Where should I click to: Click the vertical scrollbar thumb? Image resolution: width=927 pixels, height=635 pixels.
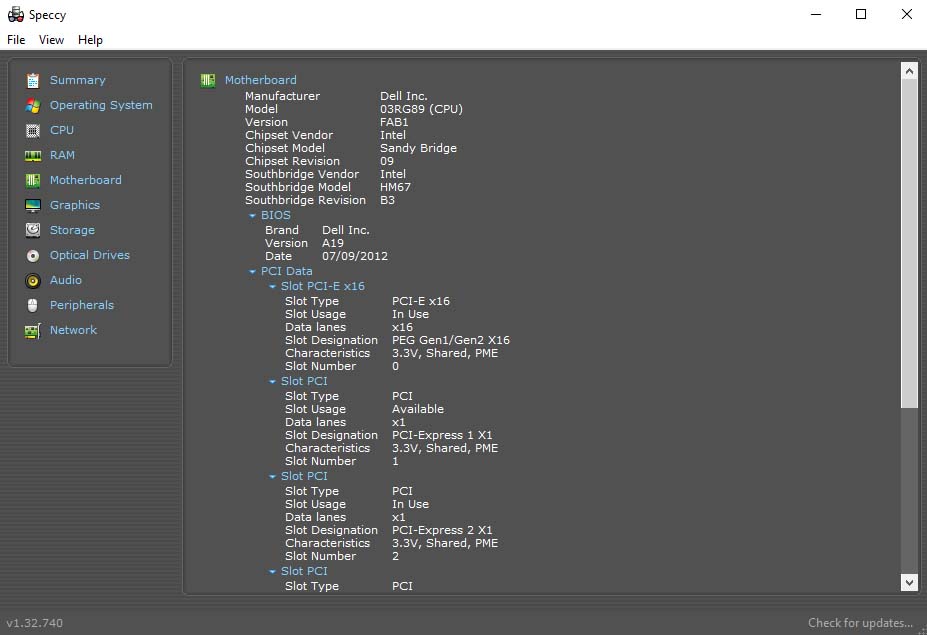coord(909,243)
